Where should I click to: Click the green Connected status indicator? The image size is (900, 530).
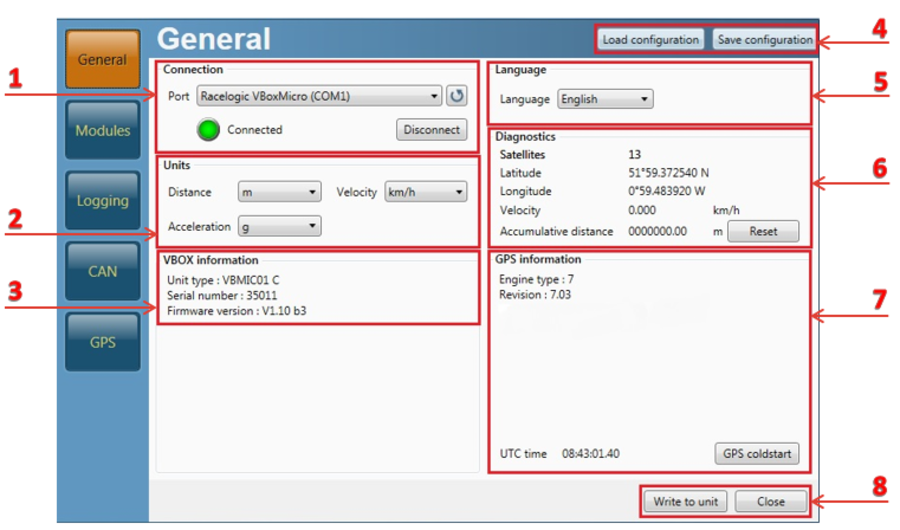[208, 129]
